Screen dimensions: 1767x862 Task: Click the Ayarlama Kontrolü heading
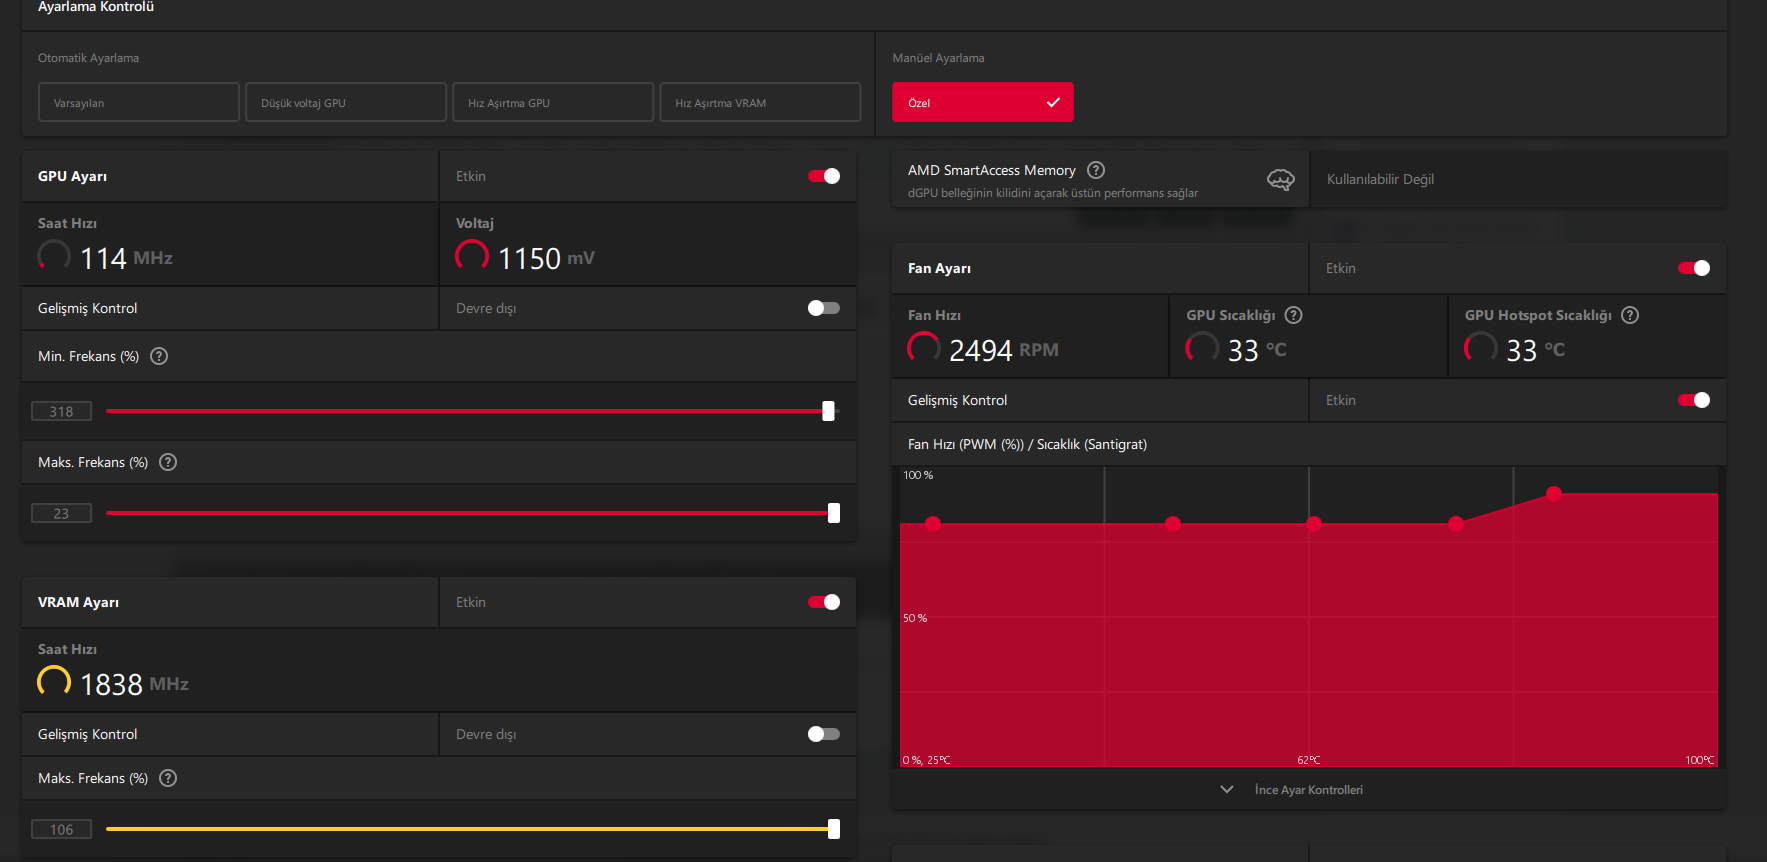(96, 7)
